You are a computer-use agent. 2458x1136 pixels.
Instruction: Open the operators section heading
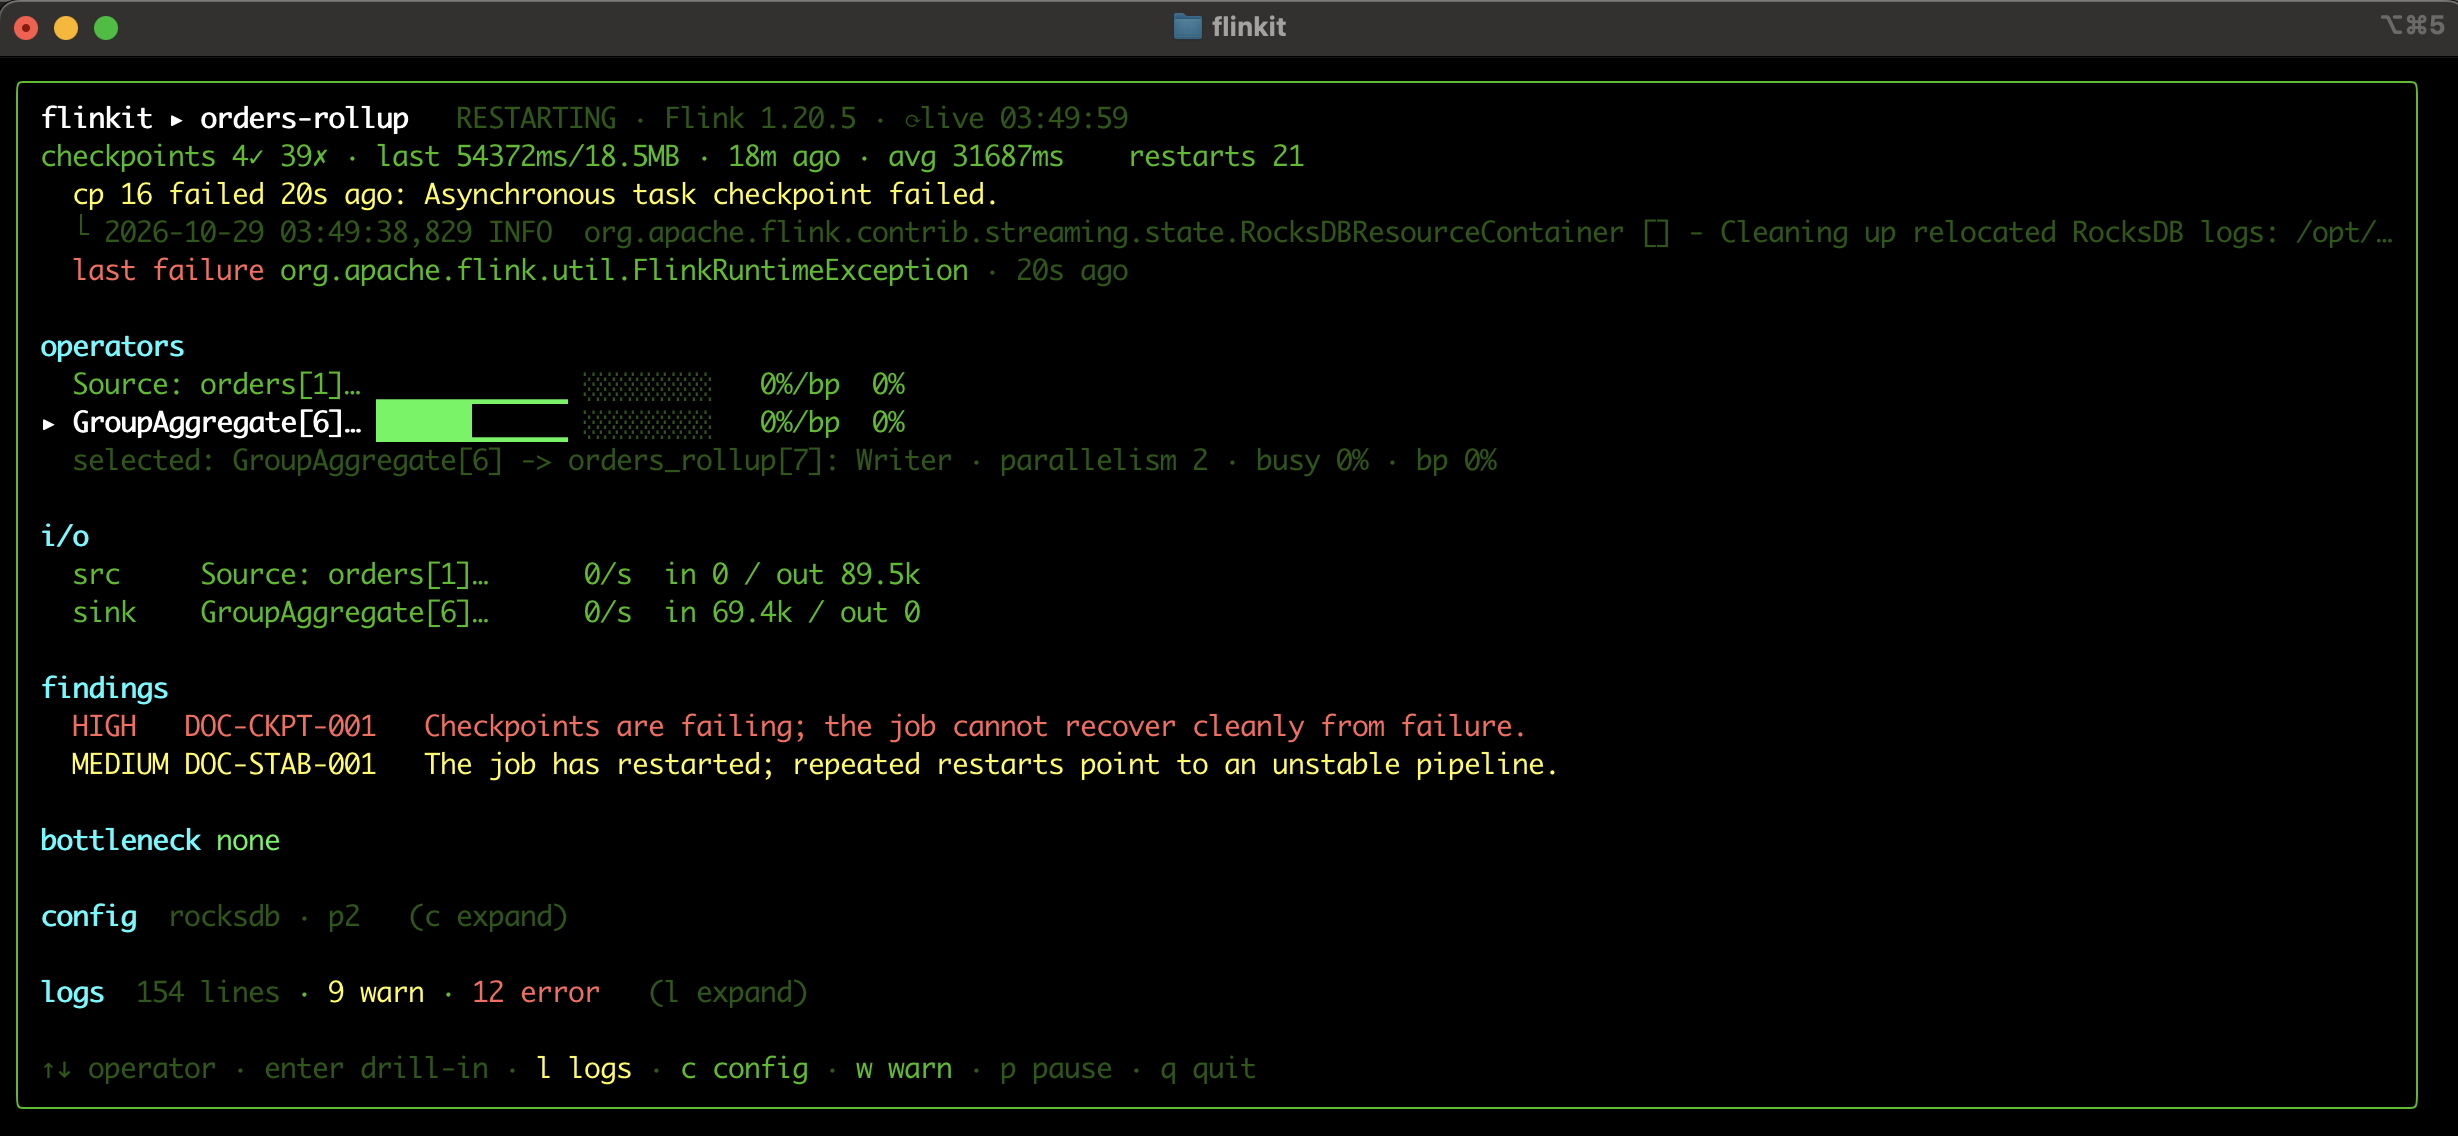click(x=112, y=347)
